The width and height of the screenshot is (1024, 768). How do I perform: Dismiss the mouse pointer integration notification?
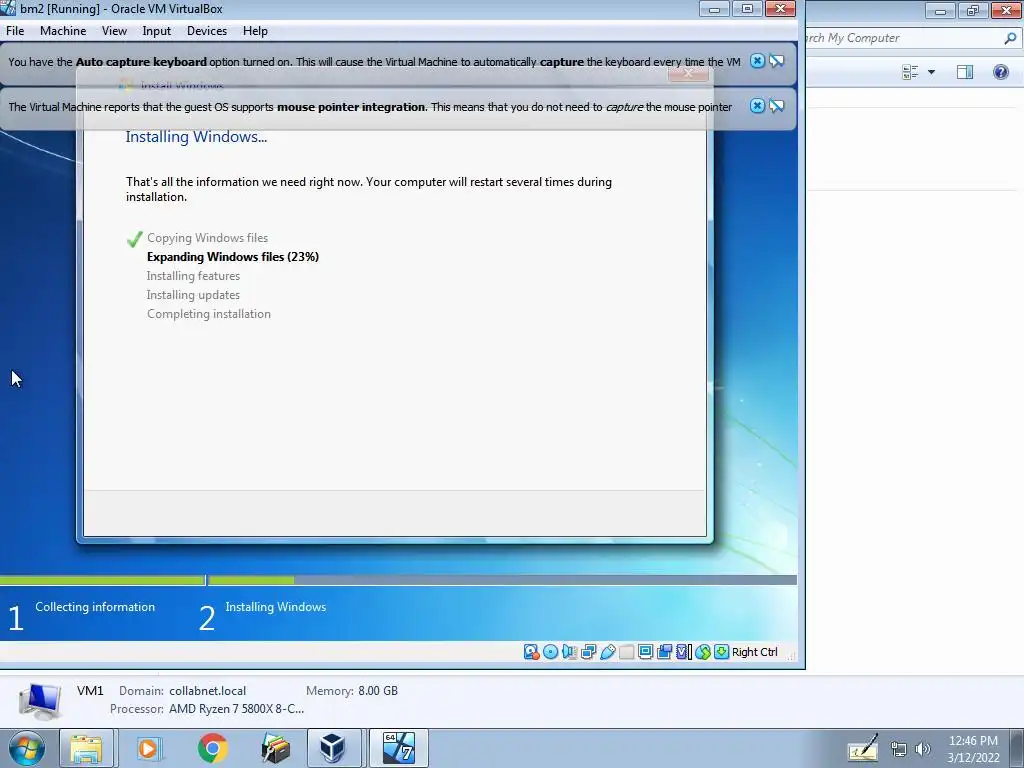tap(757, 106)
